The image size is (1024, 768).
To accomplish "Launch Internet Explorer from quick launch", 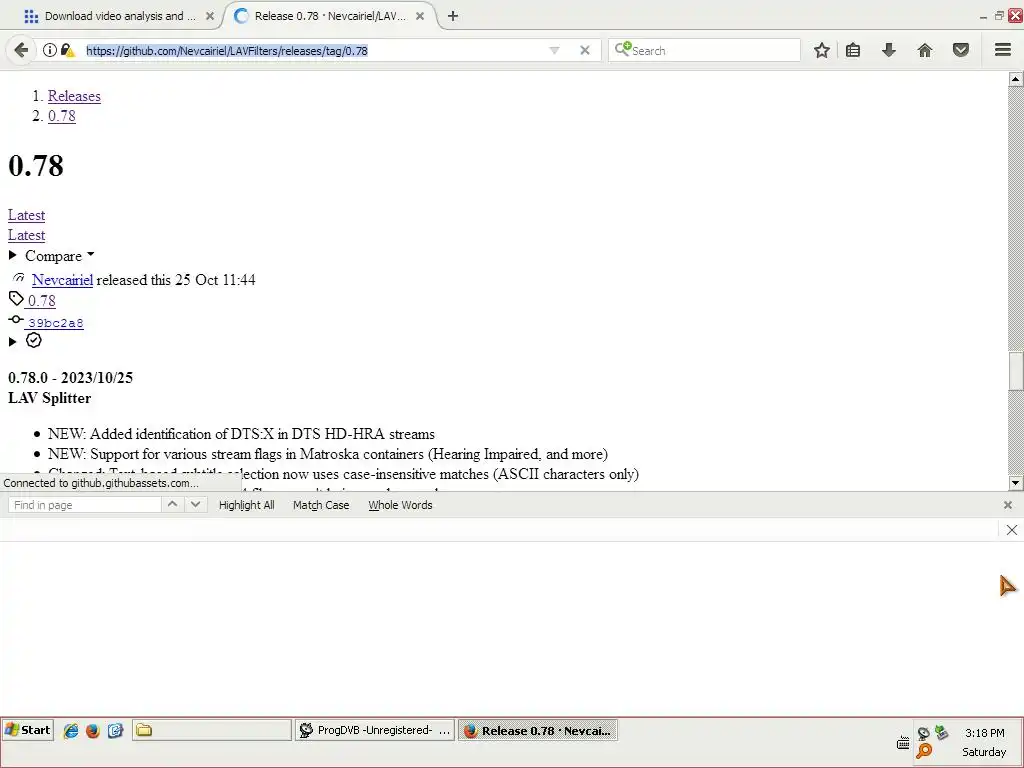I will pos(71,731).
